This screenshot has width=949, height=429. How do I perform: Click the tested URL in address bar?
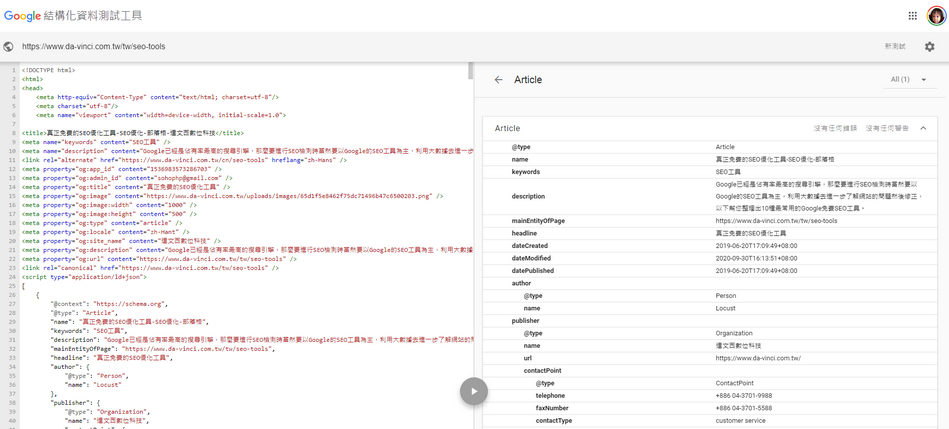pyautogui.click(x=94, y=47)
